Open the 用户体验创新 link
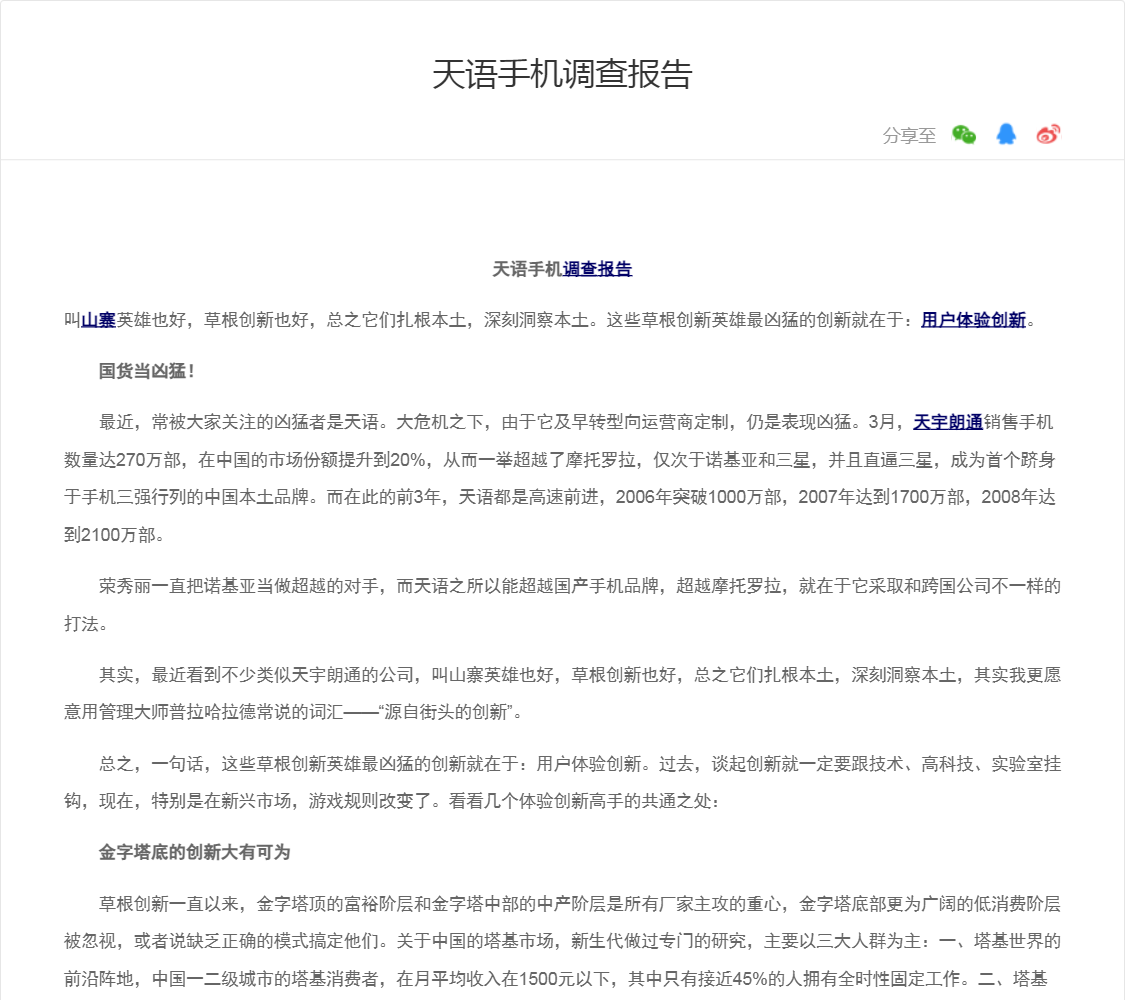 coord(974,320)
